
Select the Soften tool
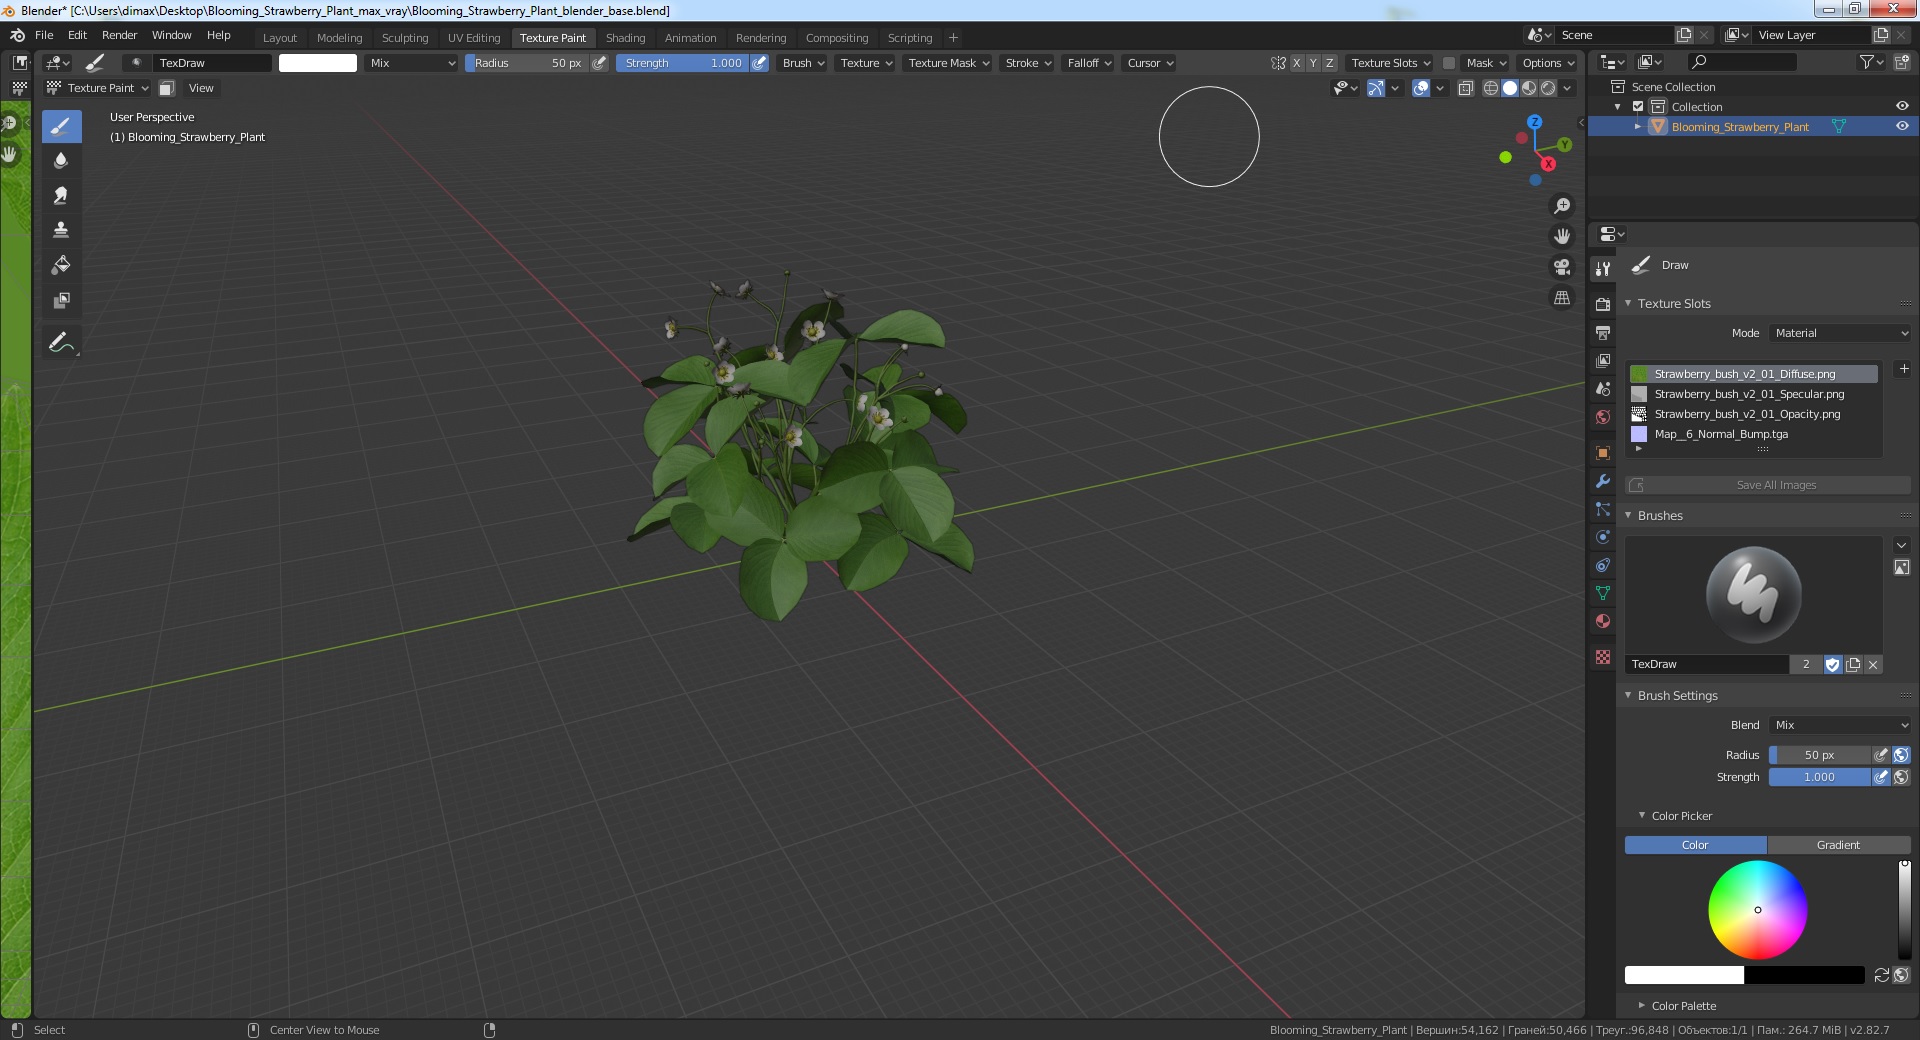[61, 161]
